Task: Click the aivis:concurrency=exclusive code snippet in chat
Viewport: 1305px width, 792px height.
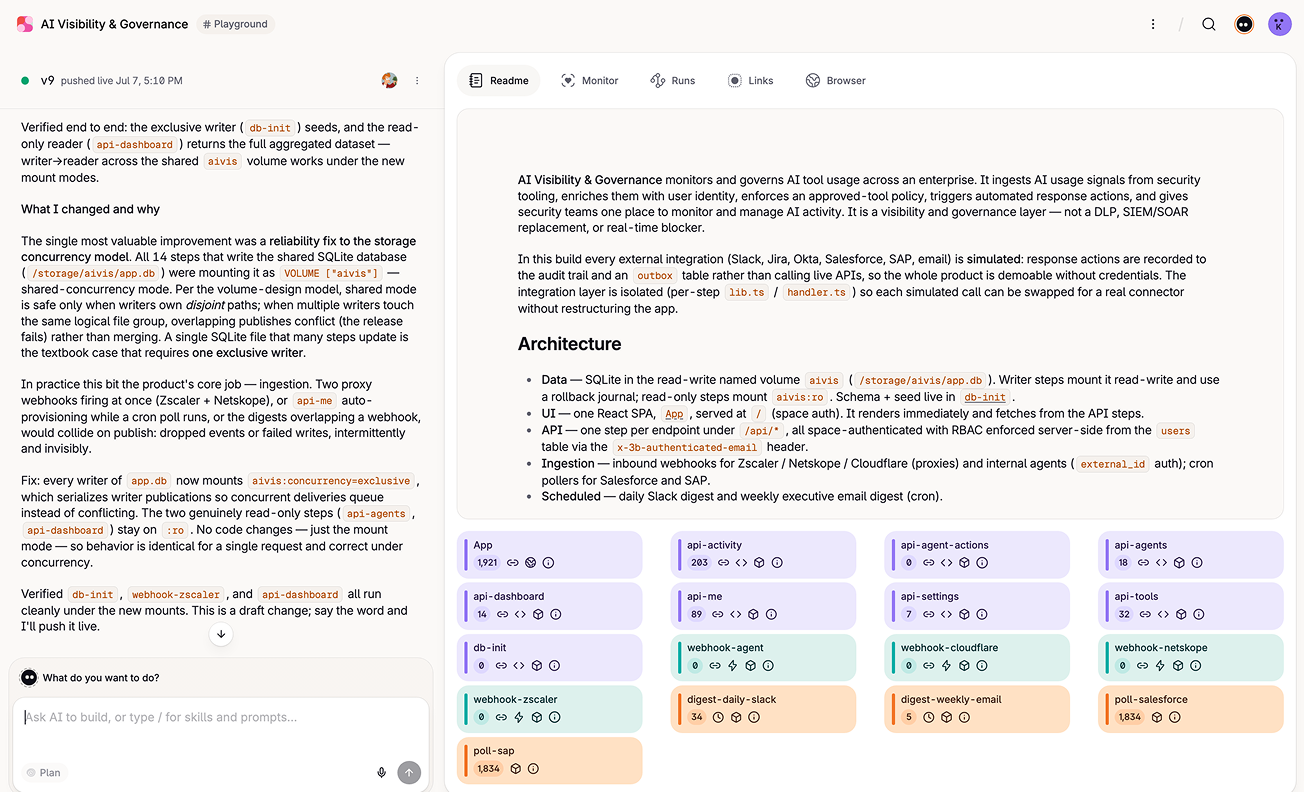Action: 329,481
